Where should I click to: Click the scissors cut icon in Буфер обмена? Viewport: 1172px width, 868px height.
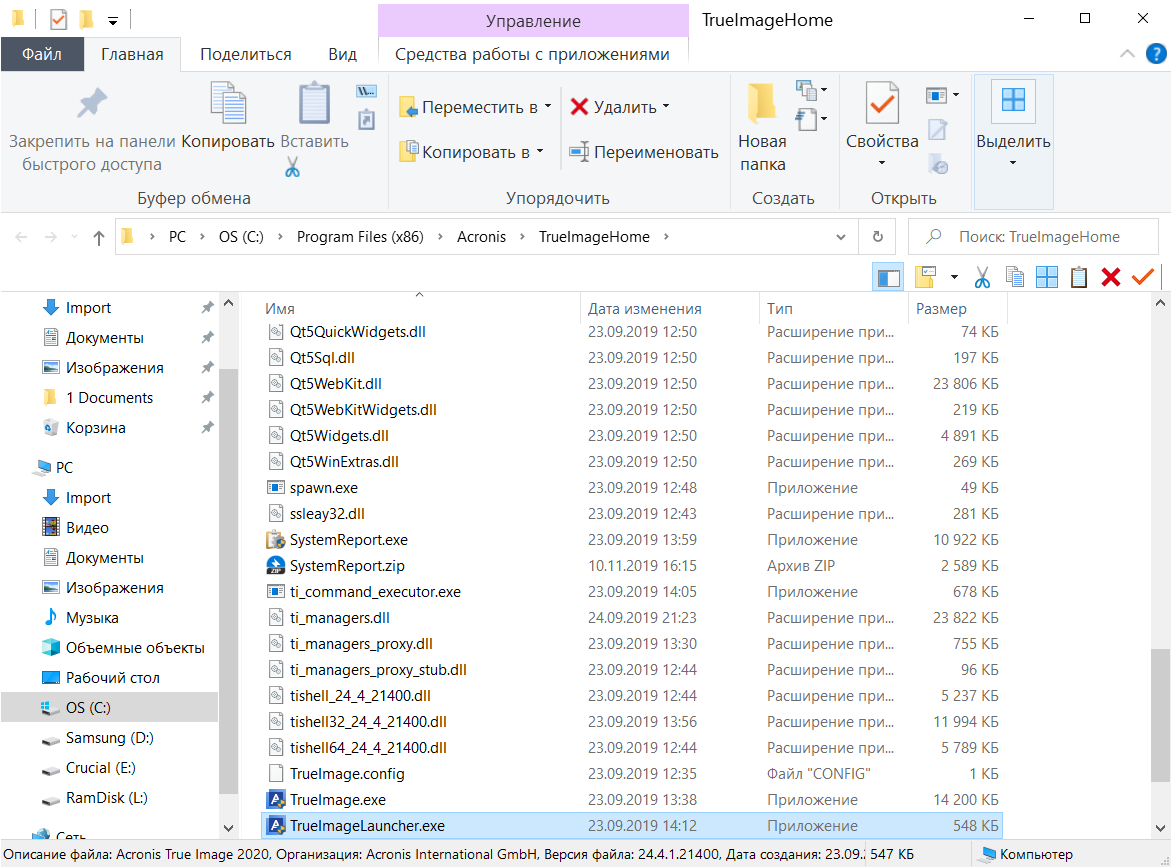click(x=292, y=167)
